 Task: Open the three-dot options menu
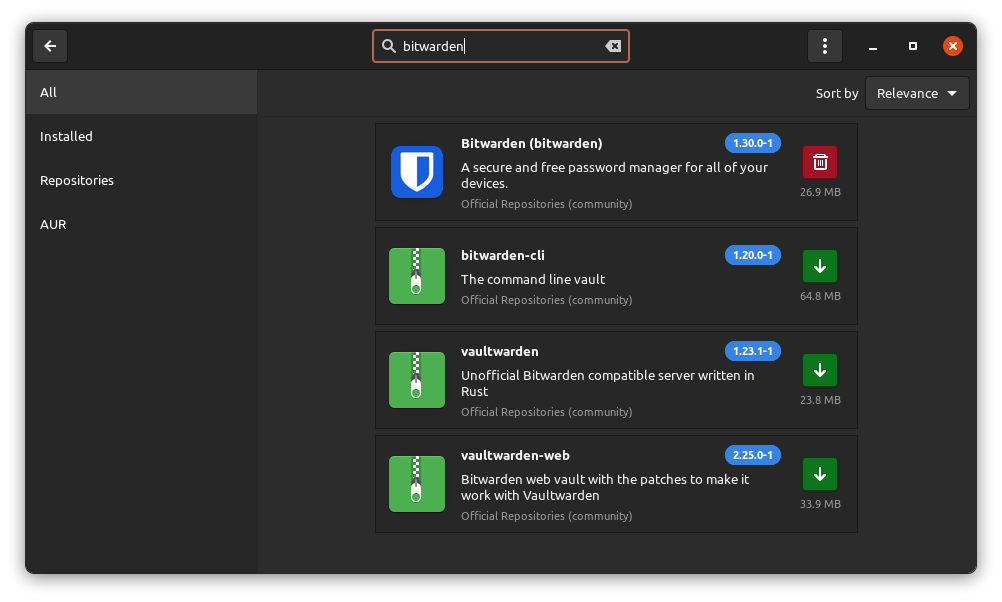[824, 46]
